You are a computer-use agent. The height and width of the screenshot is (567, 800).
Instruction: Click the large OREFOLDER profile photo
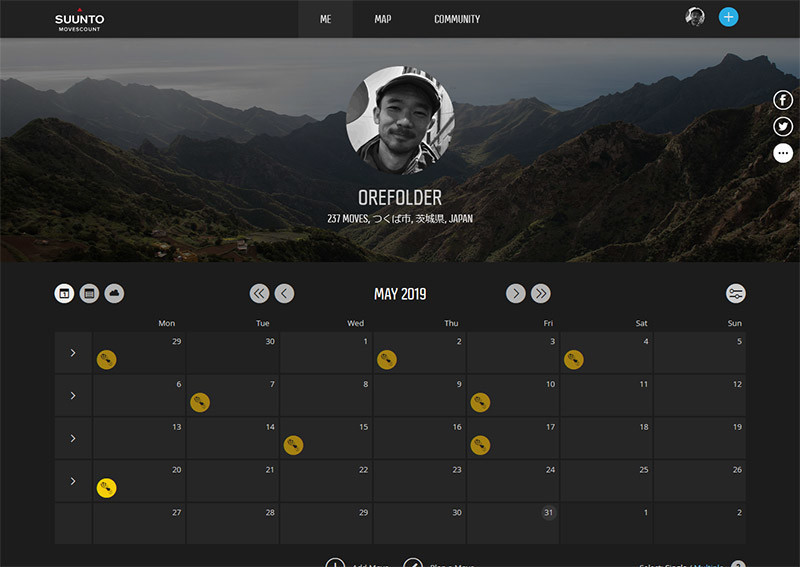(x=400, y=120)
